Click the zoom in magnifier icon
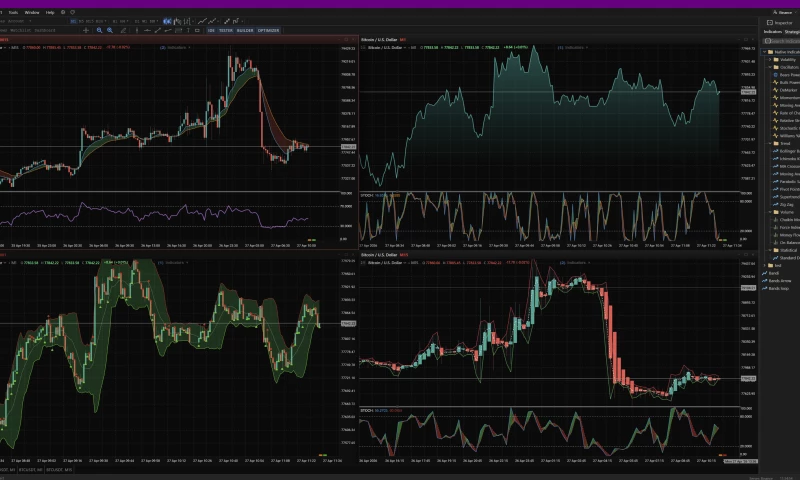800x480 pixels. pos(110,31)
